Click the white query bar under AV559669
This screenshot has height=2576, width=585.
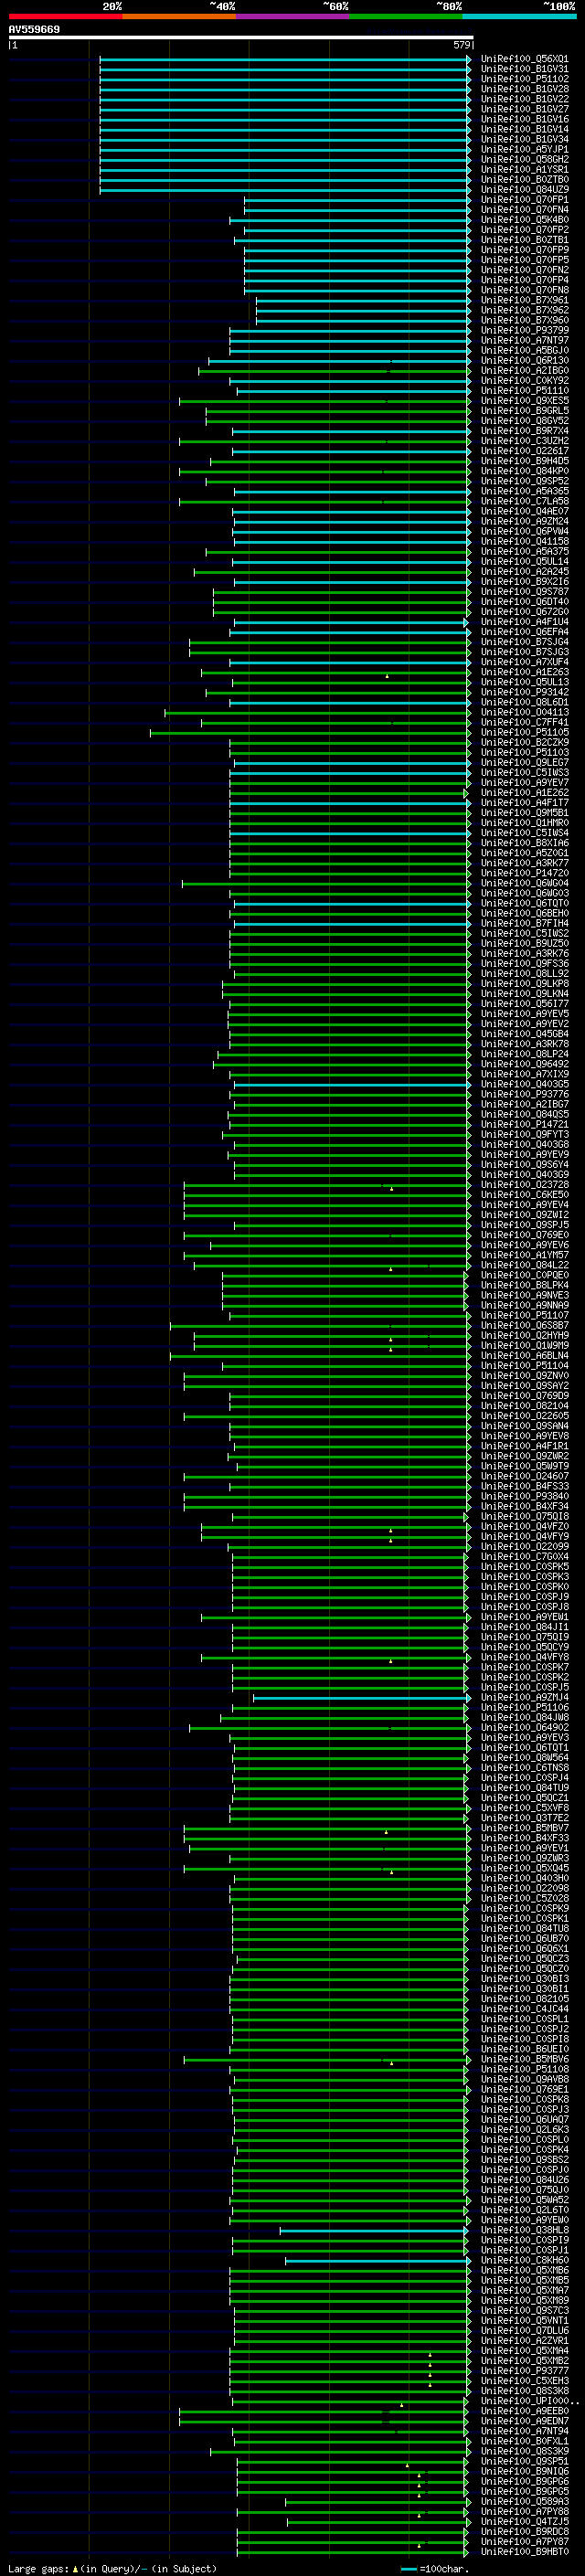tap(241, 38)
